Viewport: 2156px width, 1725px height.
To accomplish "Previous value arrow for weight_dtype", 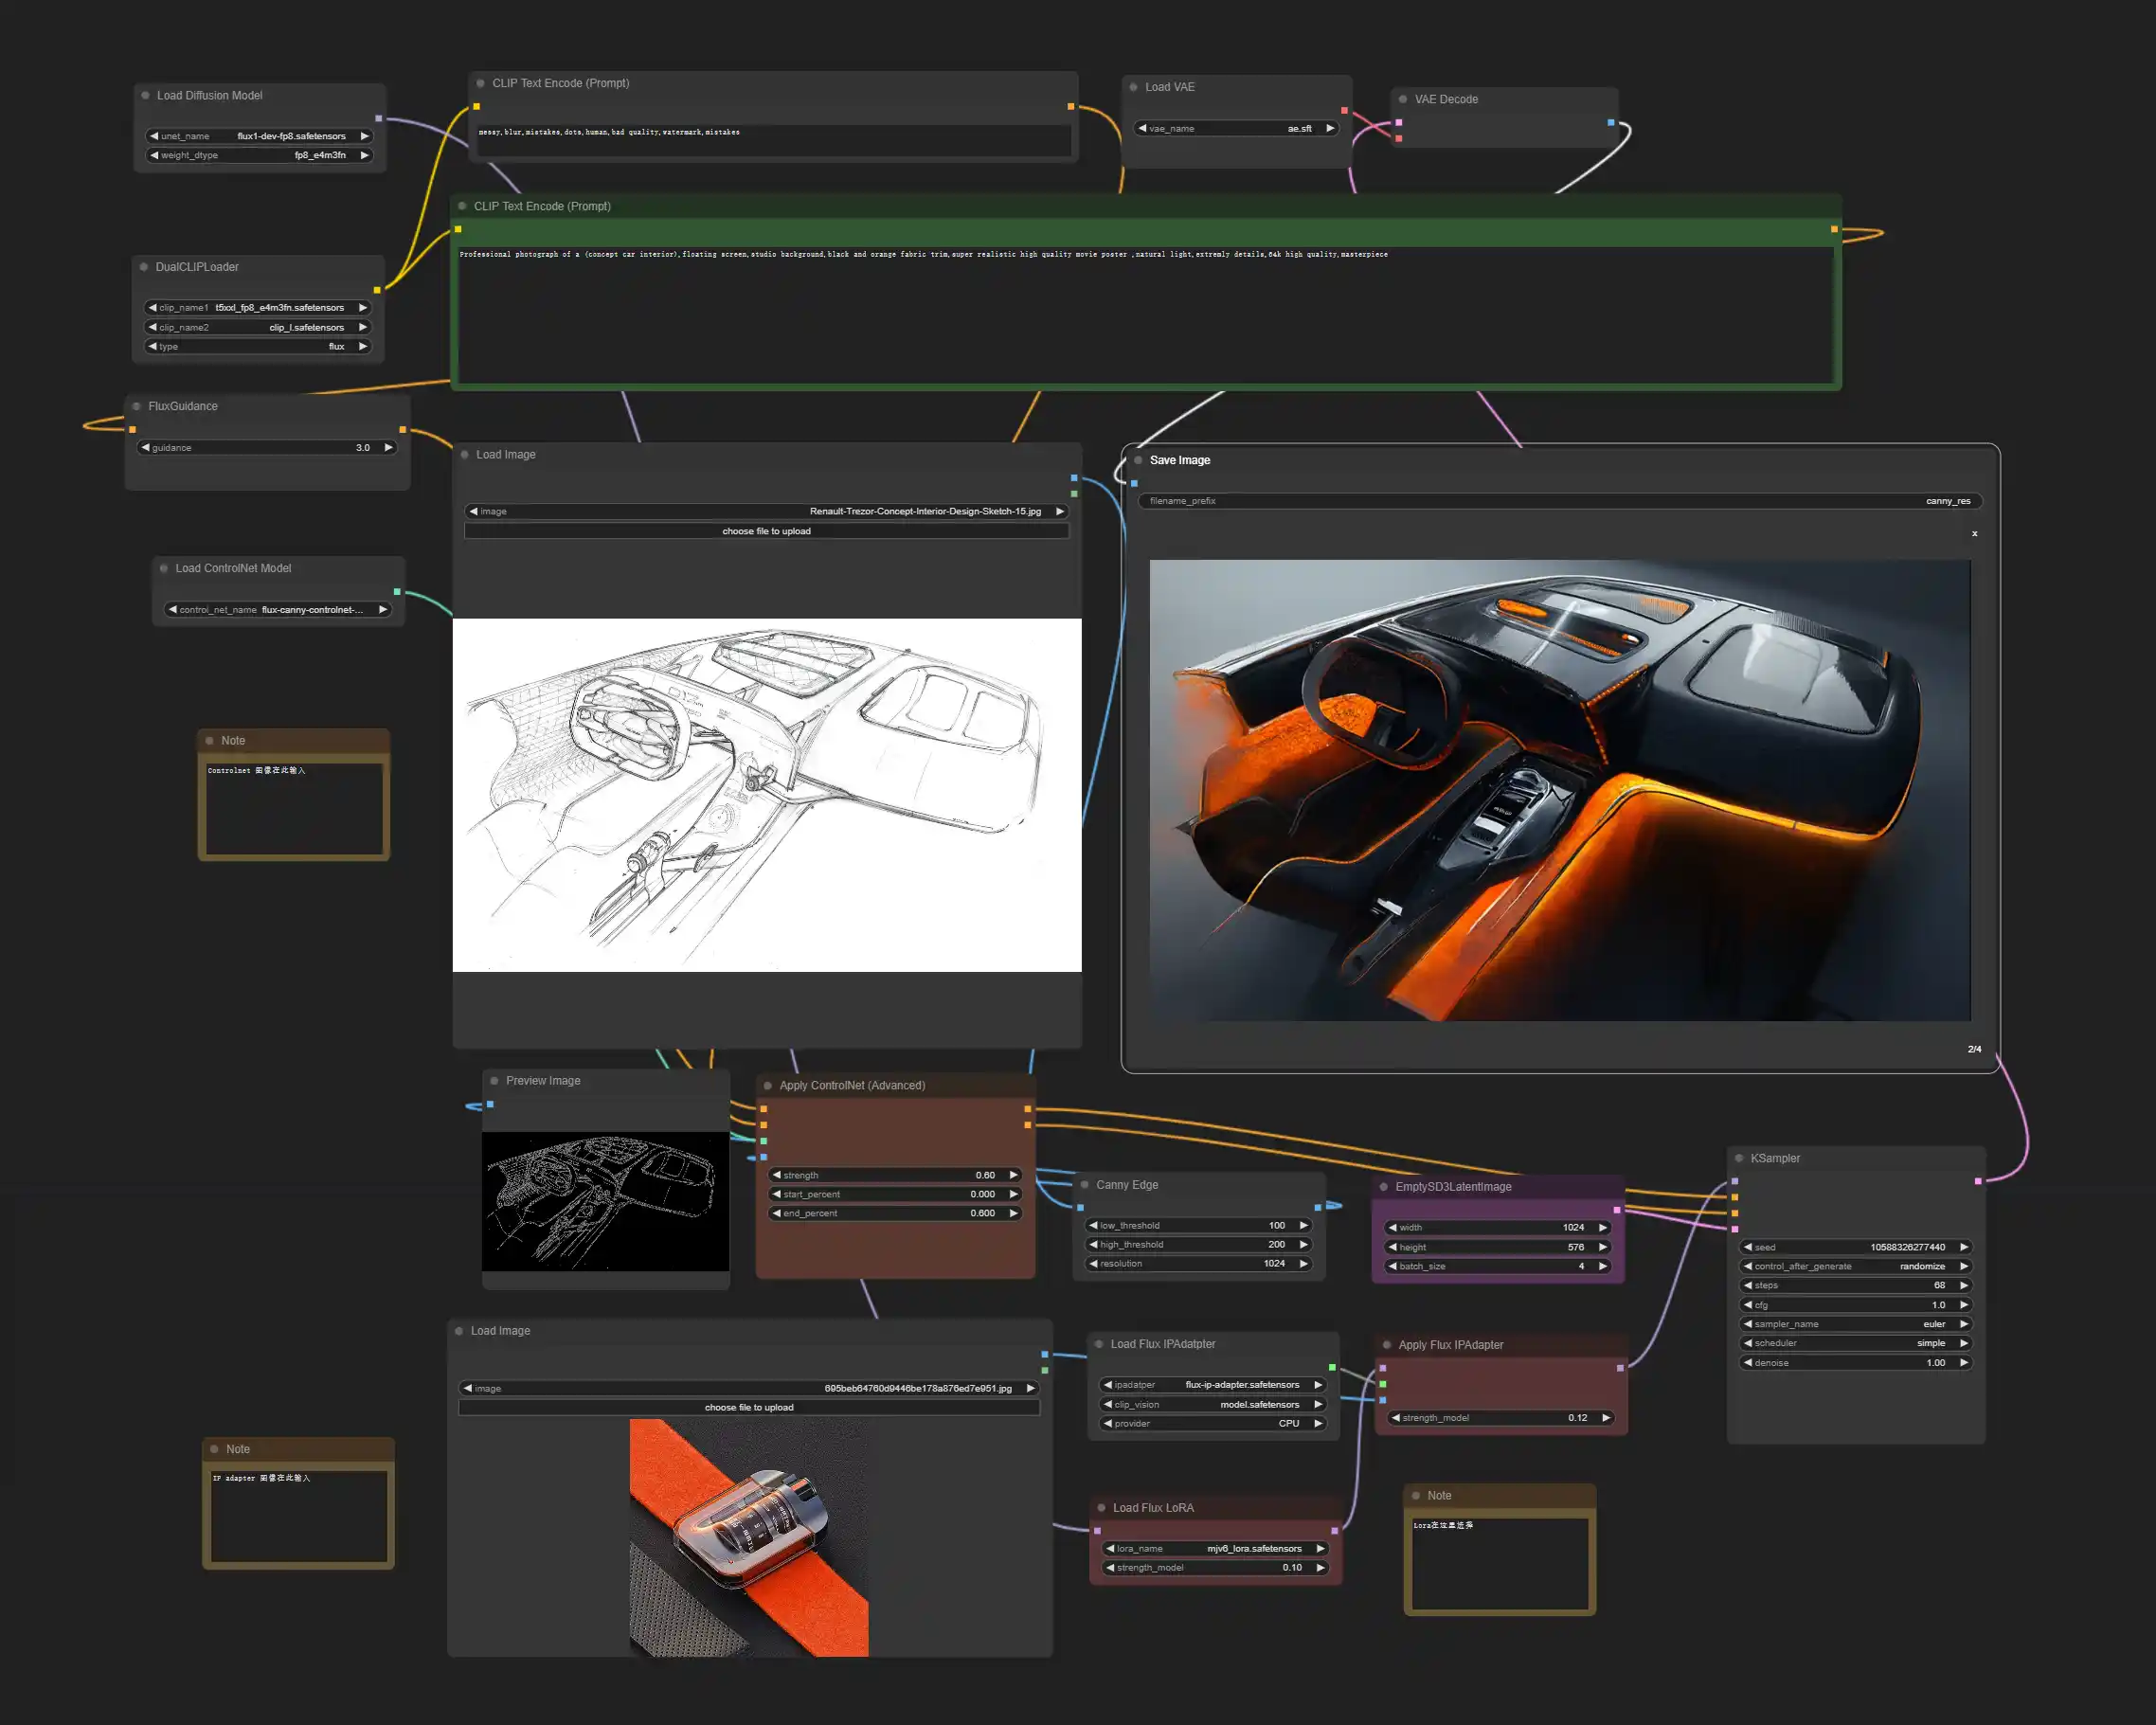I will coord(154,155).
